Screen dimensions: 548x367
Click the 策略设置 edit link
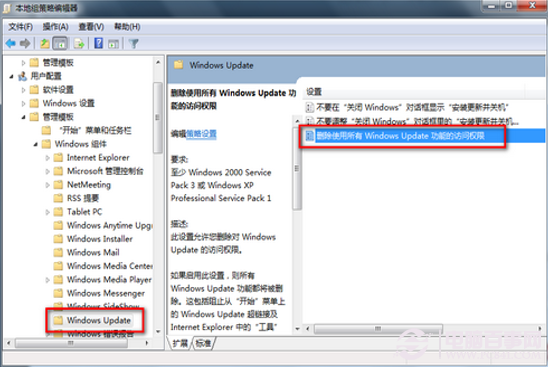201,134
